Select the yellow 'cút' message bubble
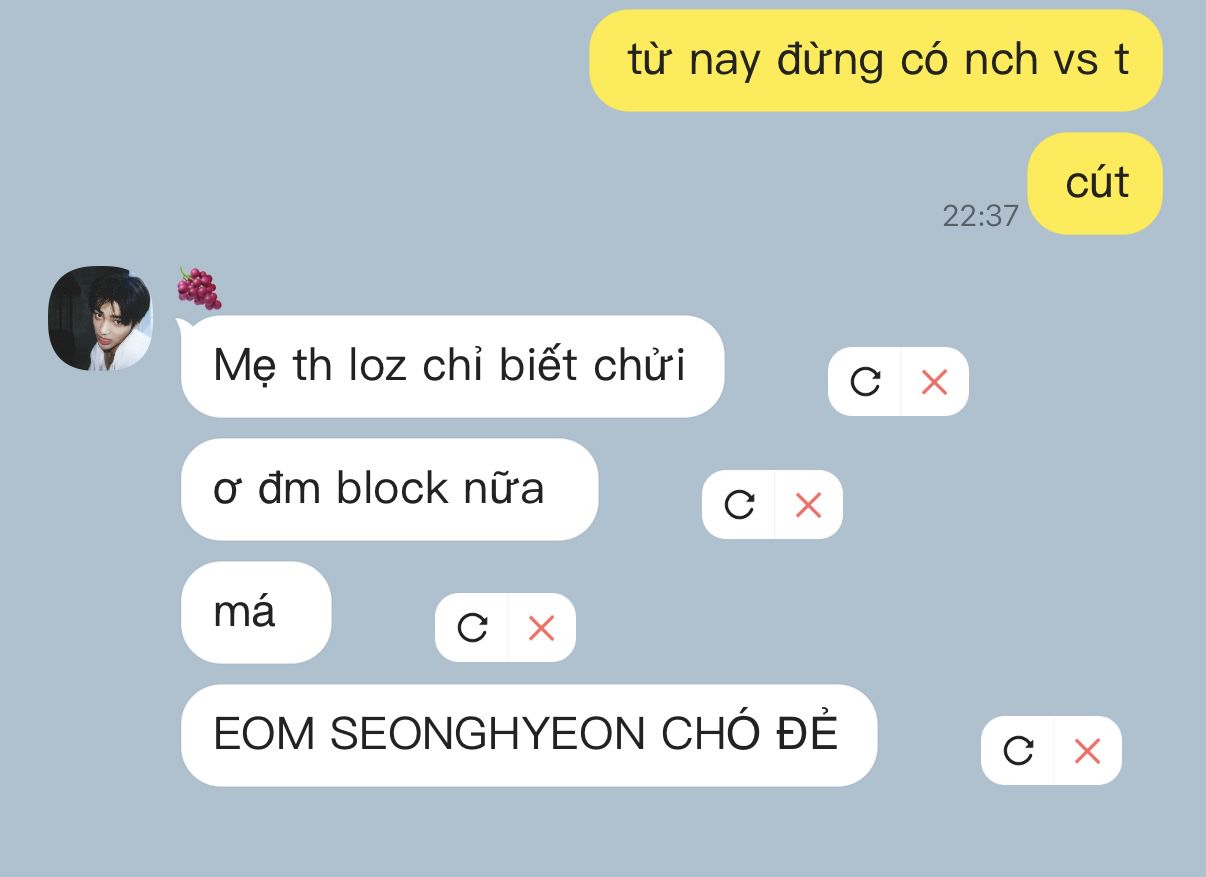This screenshot has width=1206, height=877. point(1095,183)
